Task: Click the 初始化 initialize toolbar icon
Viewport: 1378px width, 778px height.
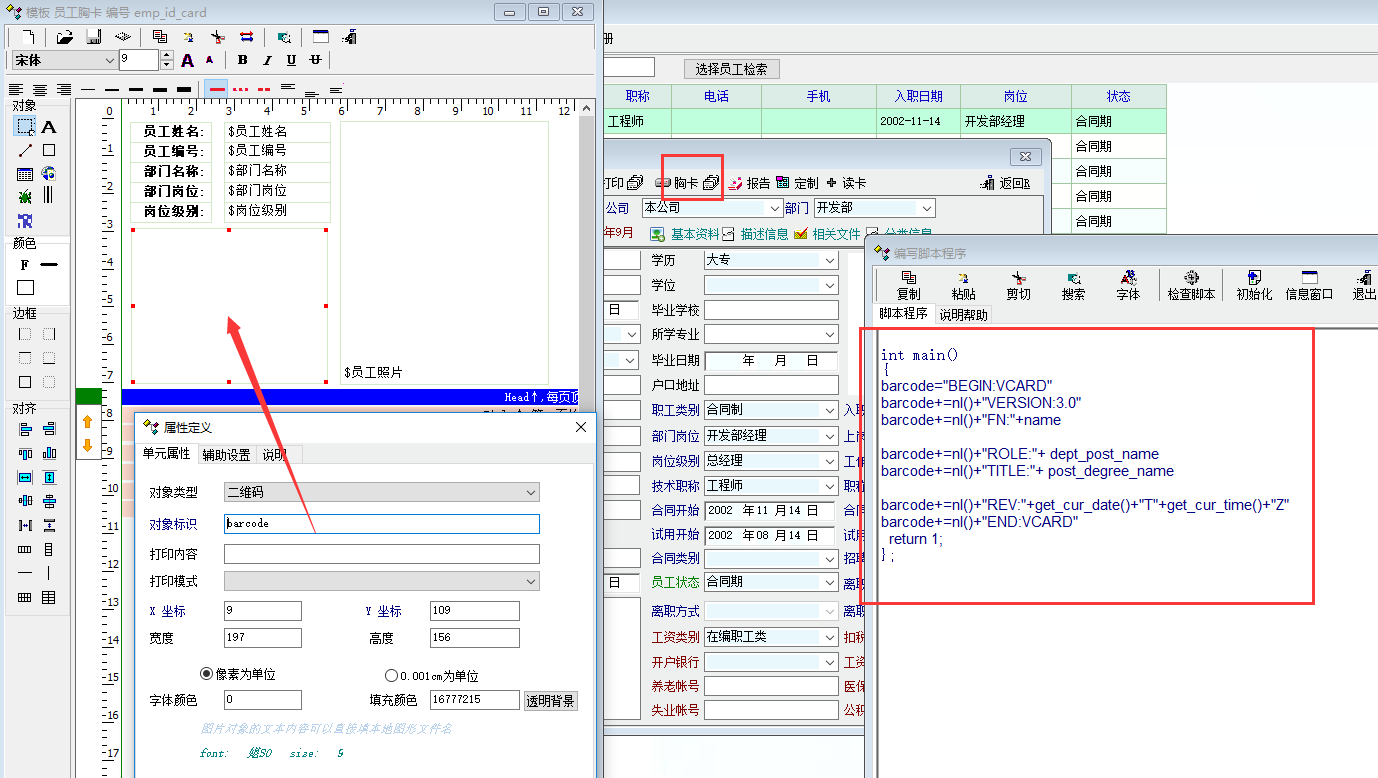Action: pyautogui.click(x=1254, y=285)
